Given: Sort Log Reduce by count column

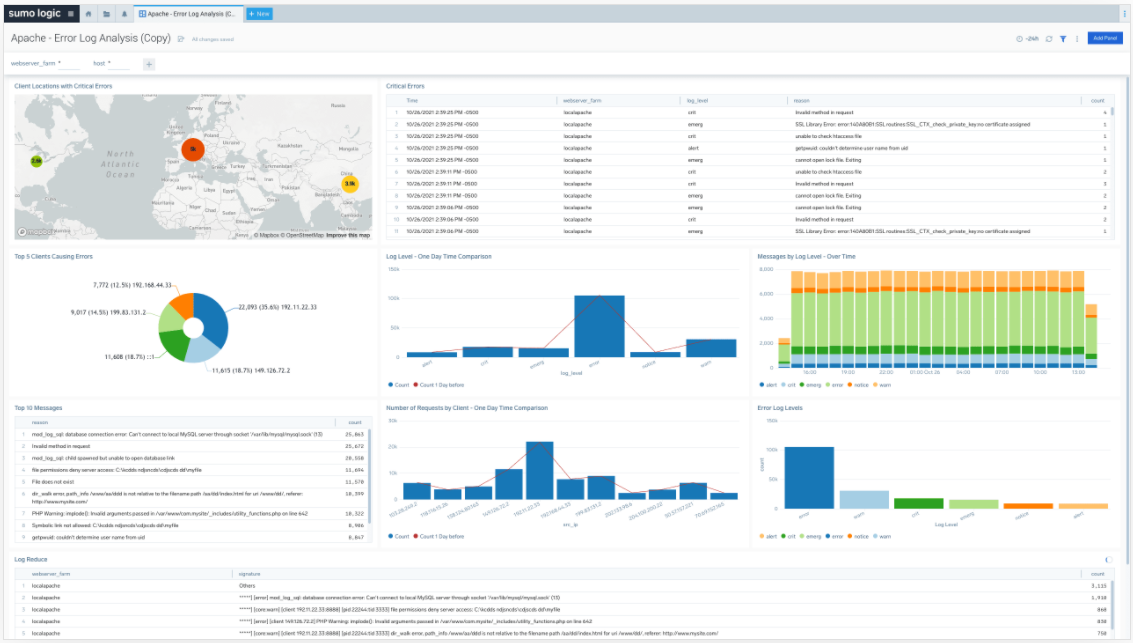Looking at the screenshot, I should [x=1098, y=574].
